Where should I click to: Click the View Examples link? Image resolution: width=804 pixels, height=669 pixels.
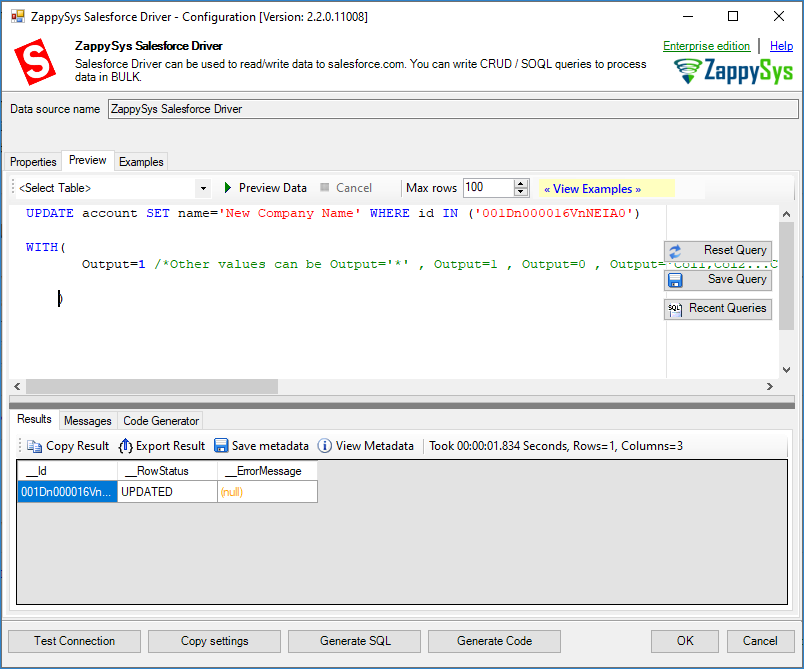click(x=592, y=189)
